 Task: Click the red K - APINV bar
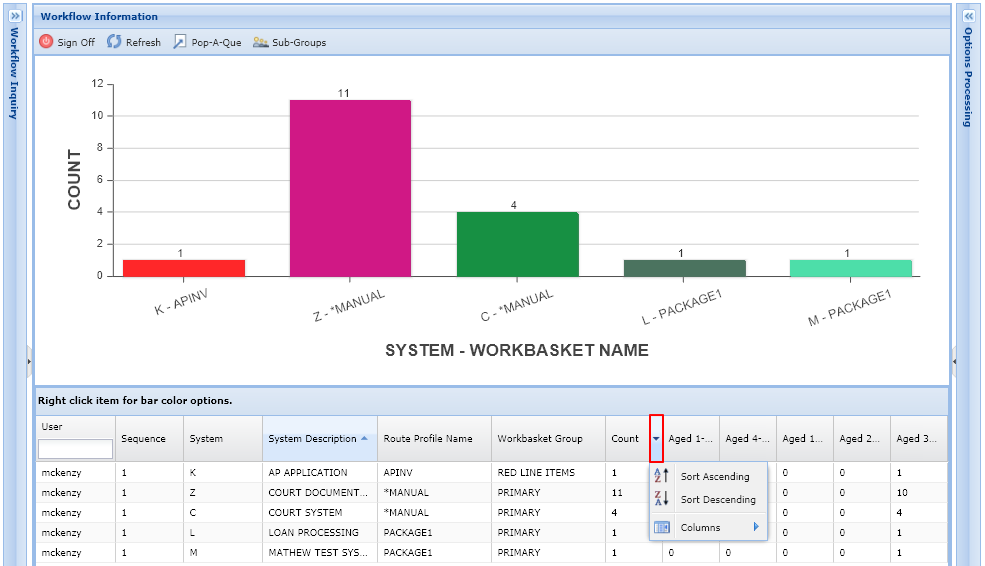click(x=183, y=268)
